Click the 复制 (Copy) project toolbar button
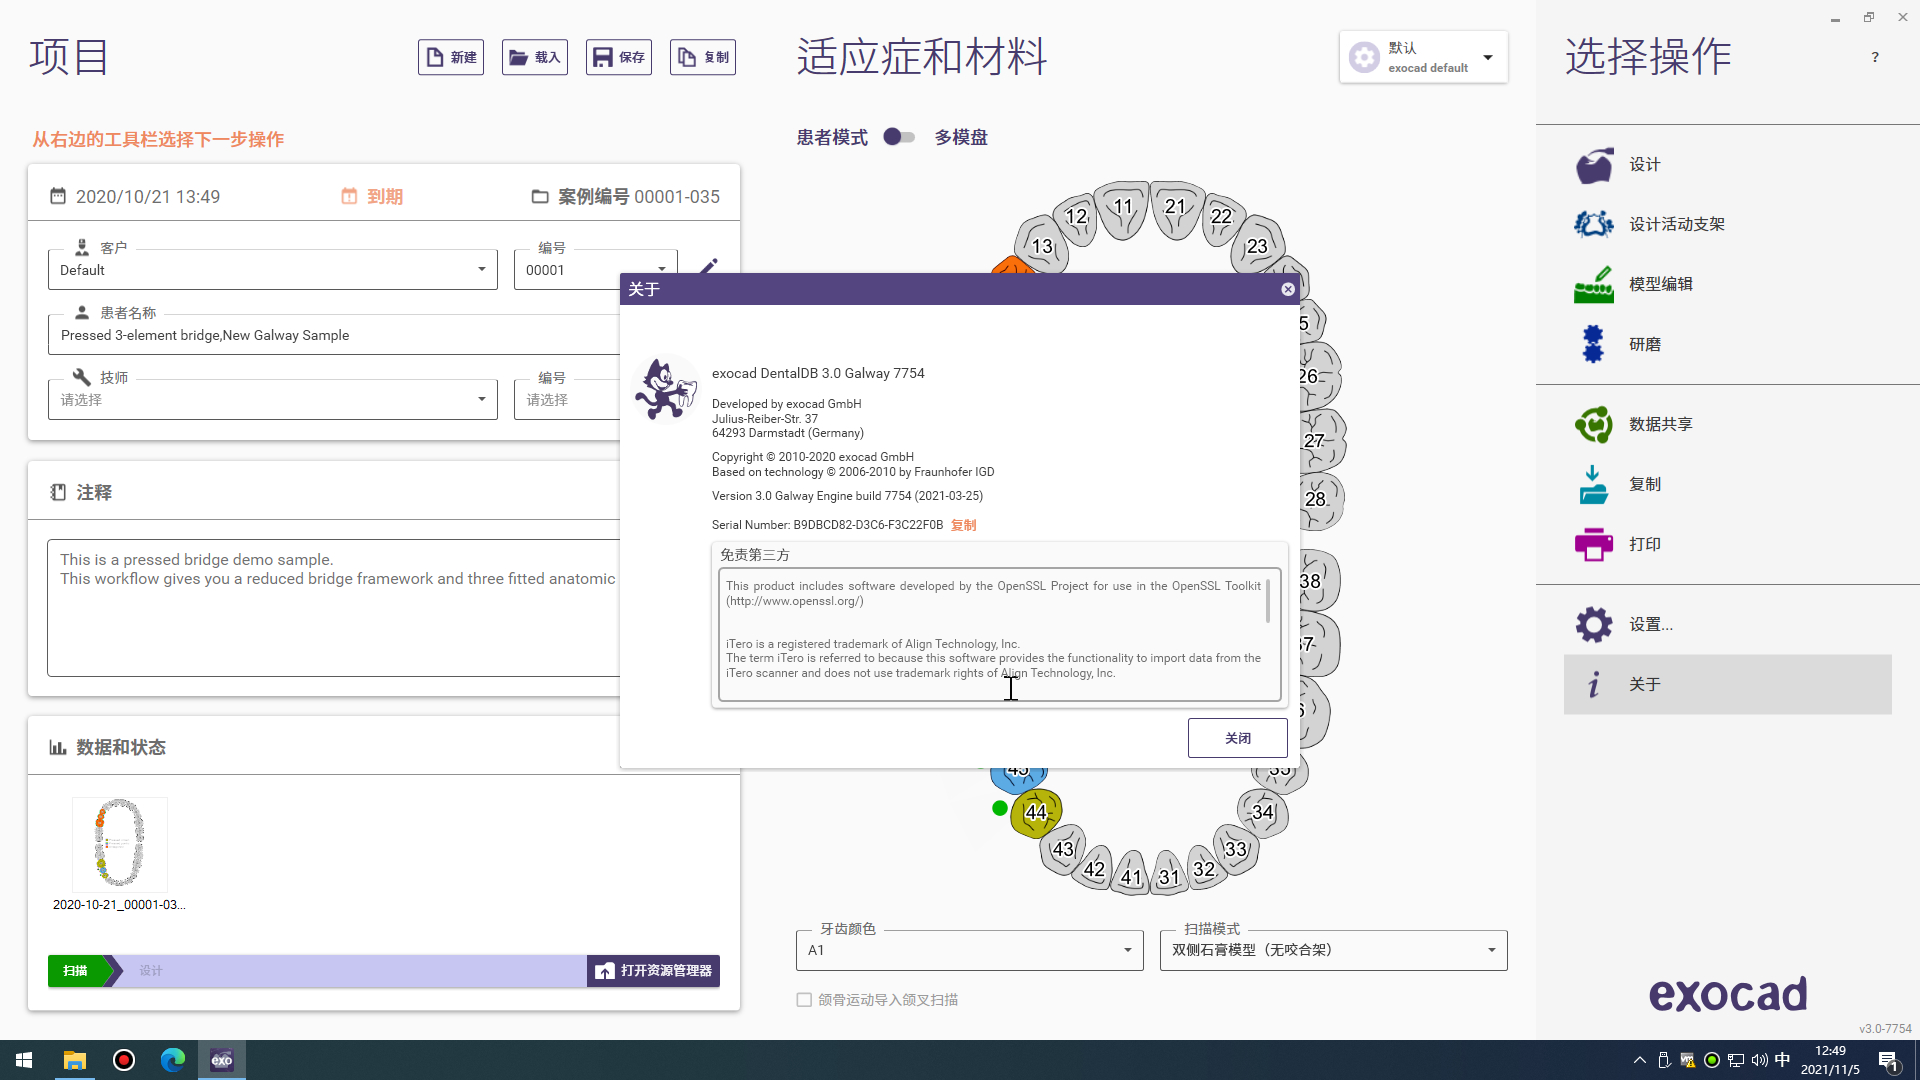 coord(703,57)
